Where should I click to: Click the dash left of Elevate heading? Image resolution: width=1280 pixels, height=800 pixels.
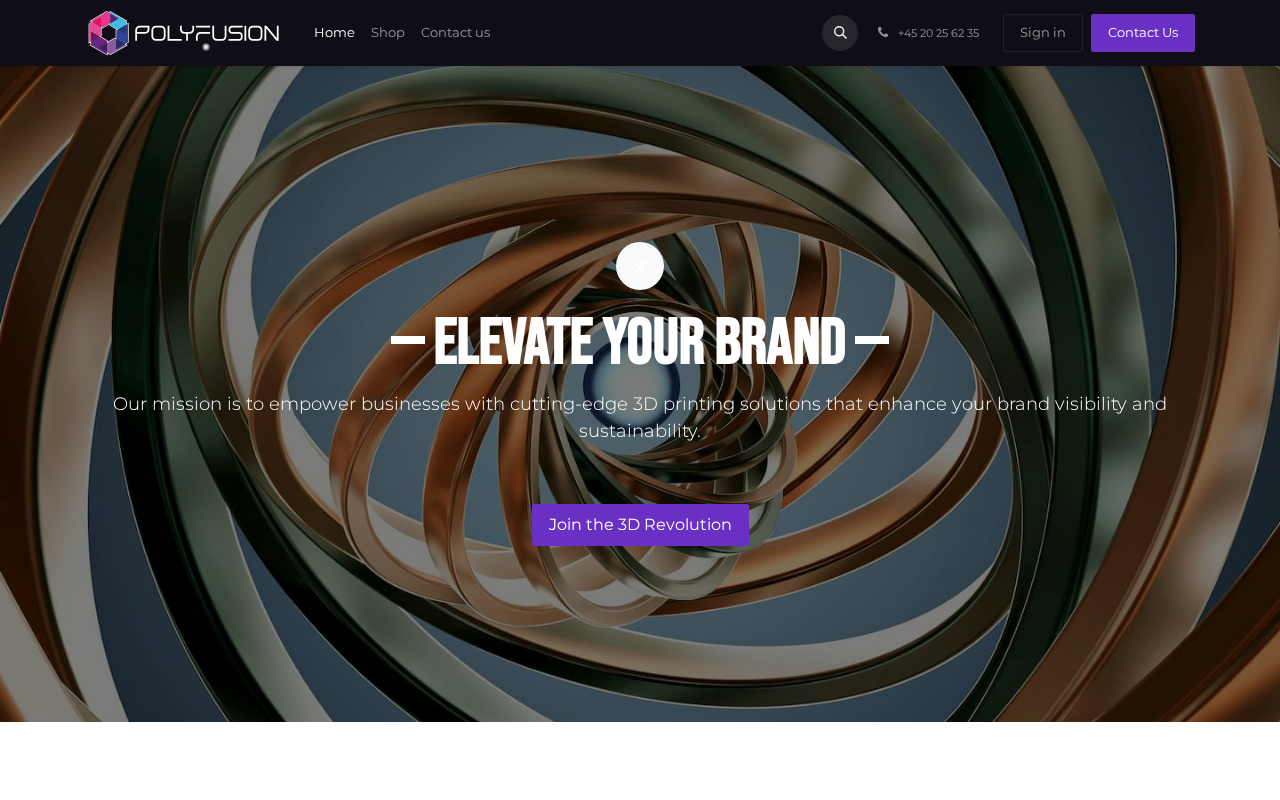pos(408,342)
